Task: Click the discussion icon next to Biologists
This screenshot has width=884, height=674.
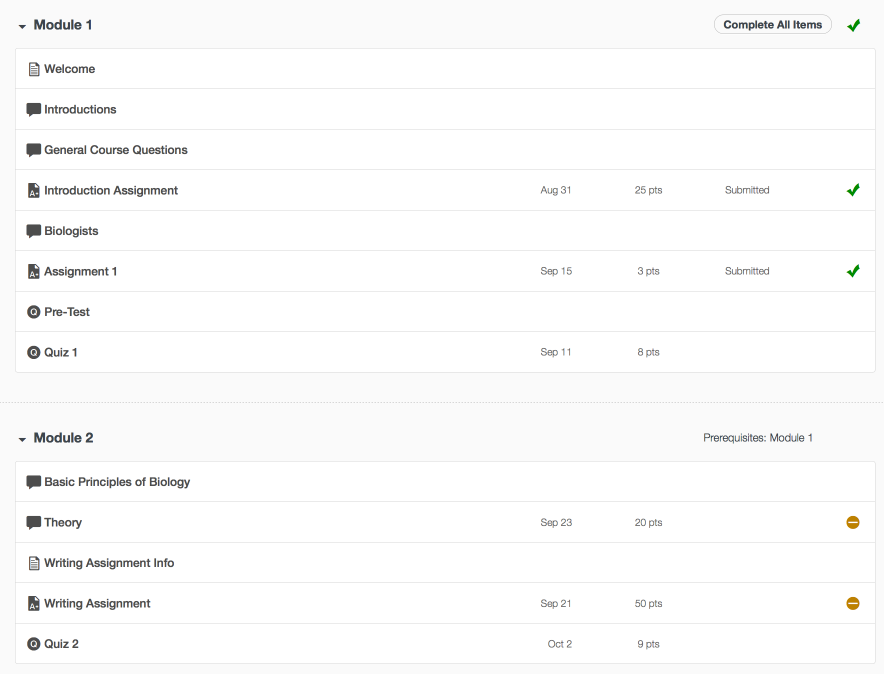Action: click(x=33, y=230)
